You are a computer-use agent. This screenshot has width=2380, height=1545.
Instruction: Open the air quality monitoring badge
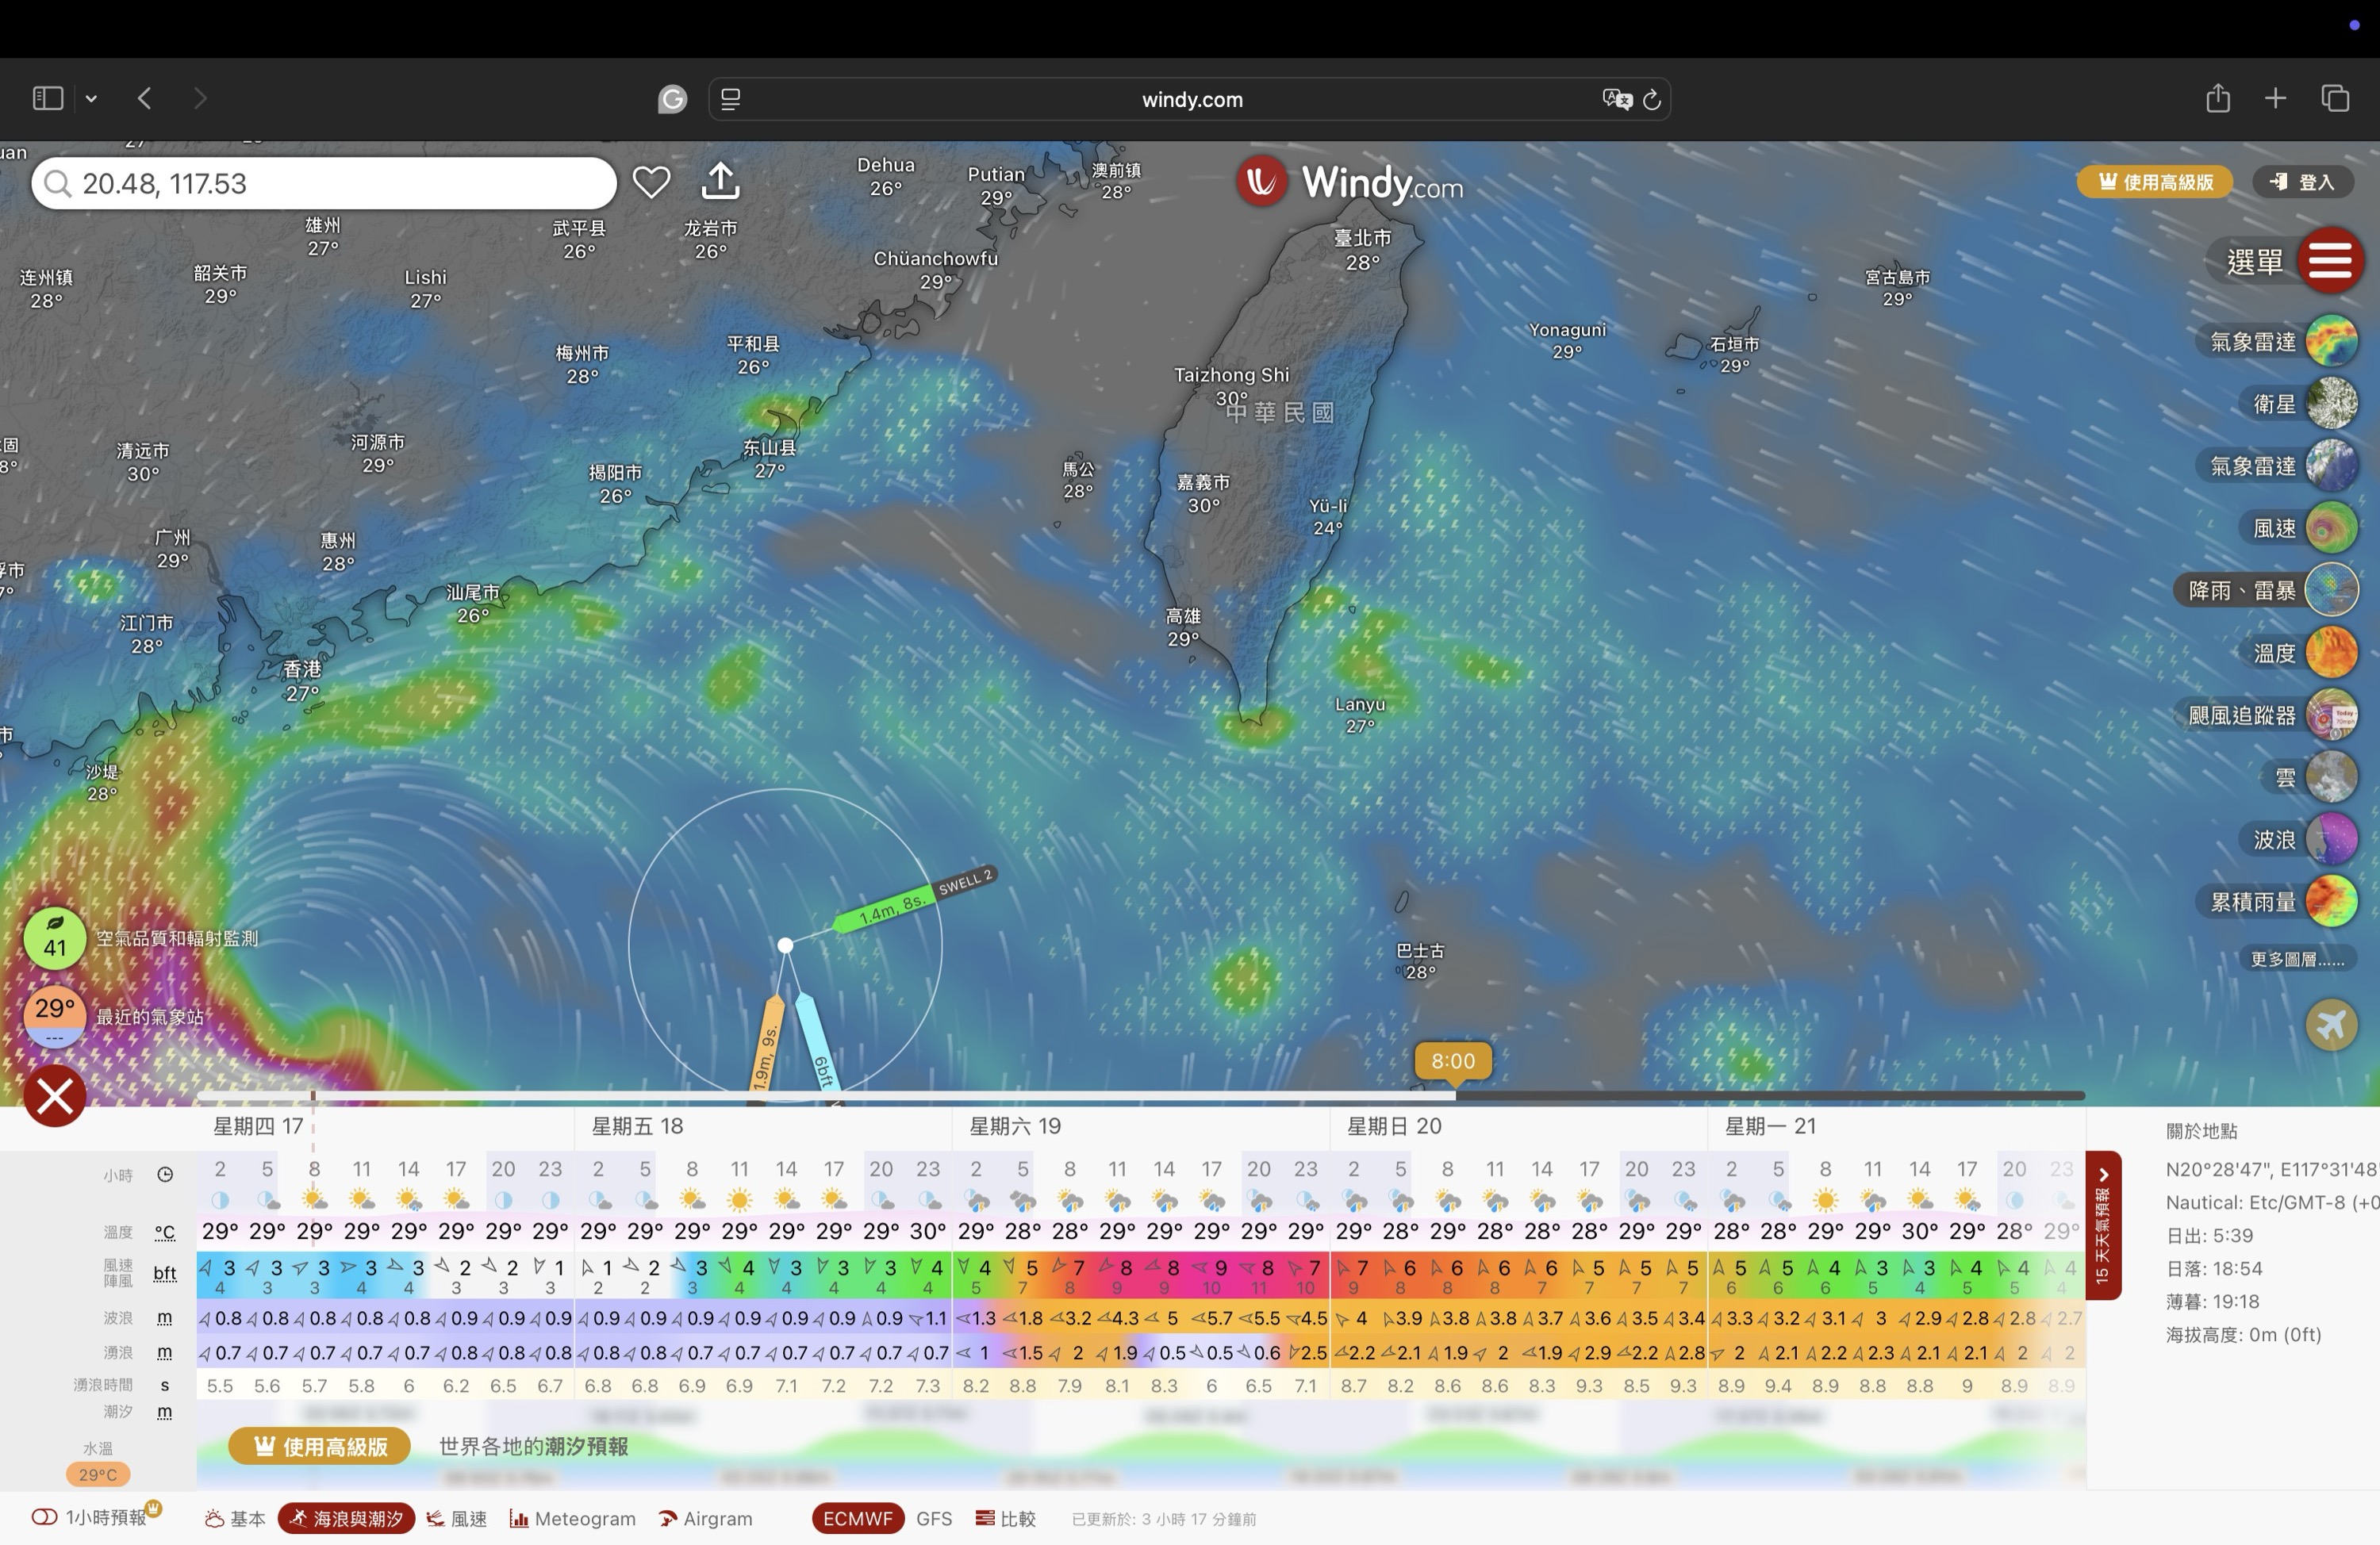click(x=55, y=938)
